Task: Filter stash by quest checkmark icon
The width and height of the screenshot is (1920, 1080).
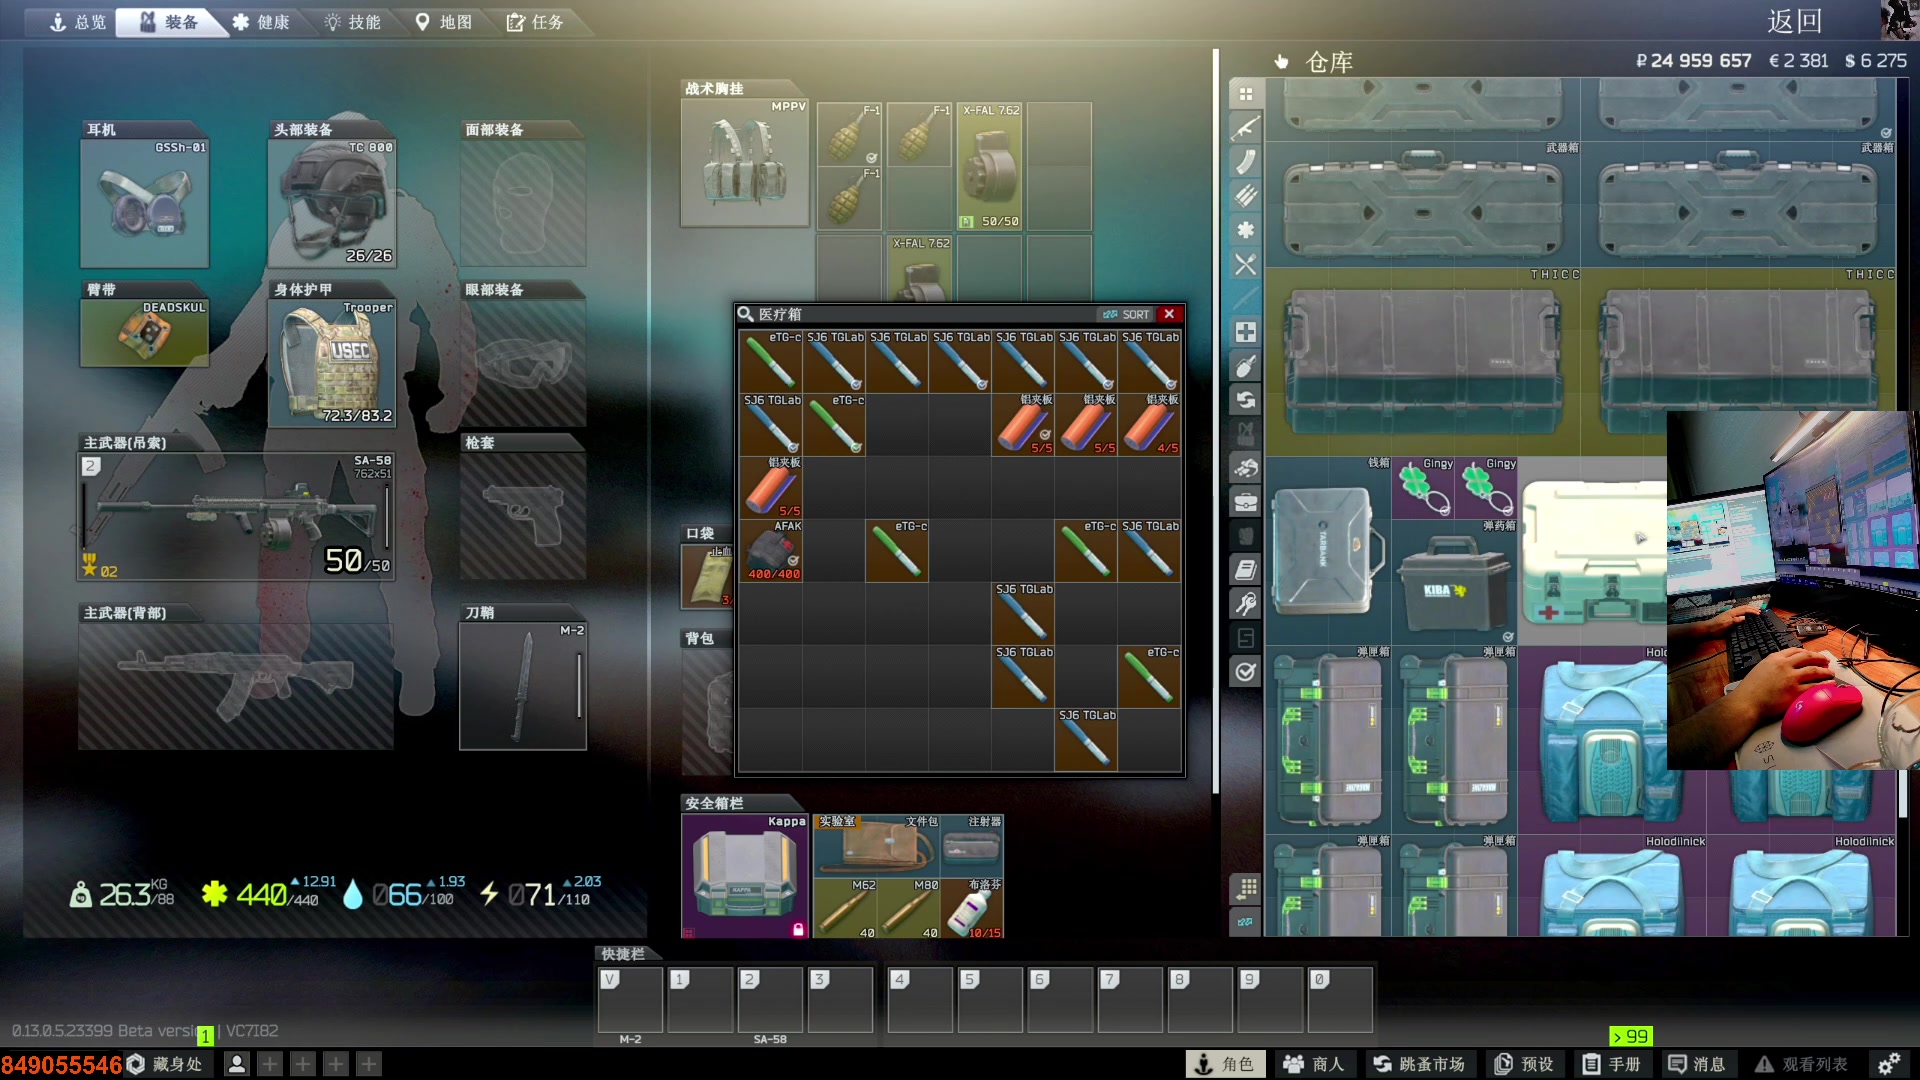Action: [x=1245, y=672]
